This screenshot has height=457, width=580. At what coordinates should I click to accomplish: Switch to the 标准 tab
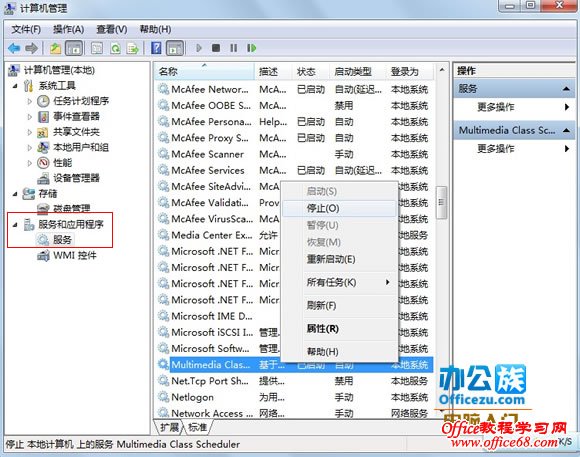click(x=197, y=427)
